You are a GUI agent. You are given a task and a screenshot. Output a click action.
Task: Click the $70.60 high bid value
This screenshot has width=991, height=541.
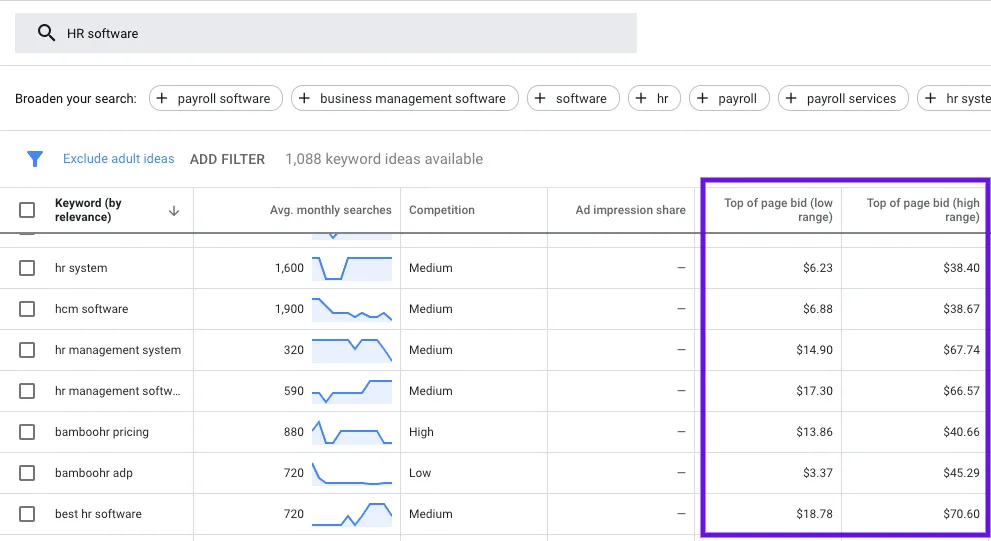tap(961, 514)
